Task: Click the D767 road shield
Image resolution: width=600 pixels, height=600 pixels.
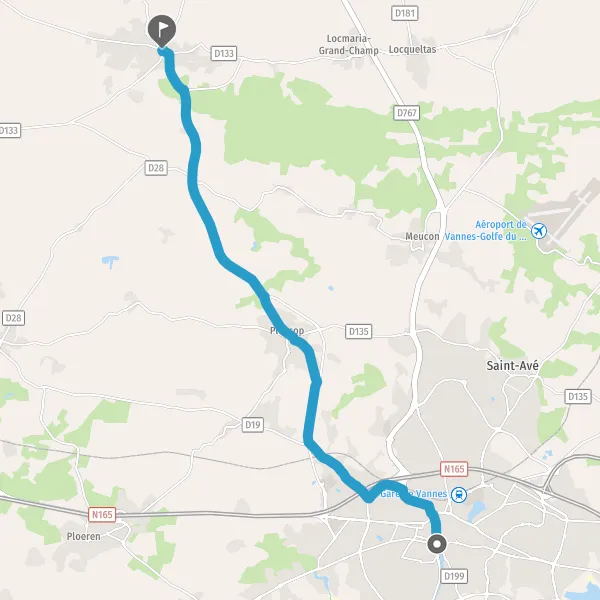Action: [x=406, y=112]
